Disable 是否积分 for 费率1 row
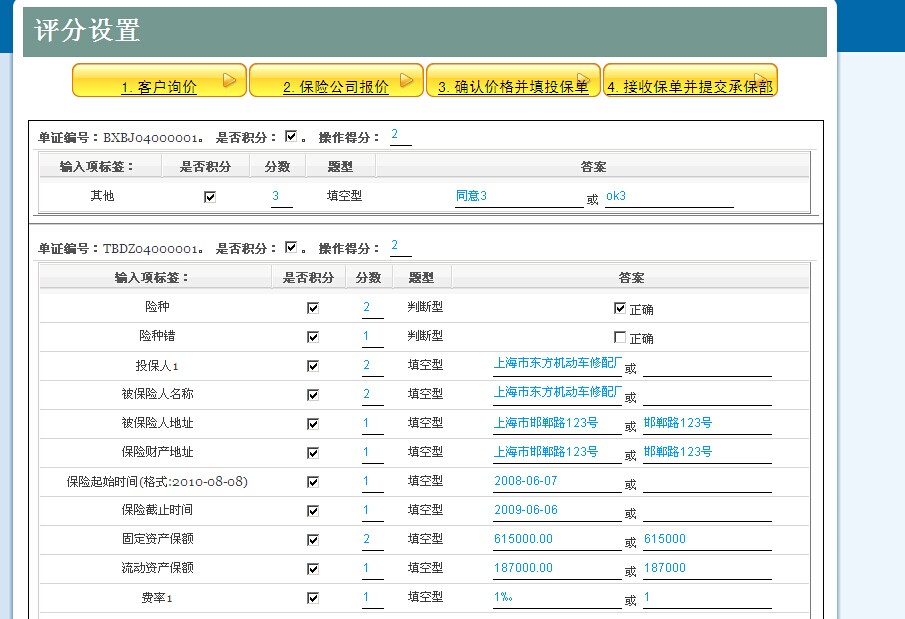The width and height of the screenshot is (905, 619). click(x=313, y=598)
